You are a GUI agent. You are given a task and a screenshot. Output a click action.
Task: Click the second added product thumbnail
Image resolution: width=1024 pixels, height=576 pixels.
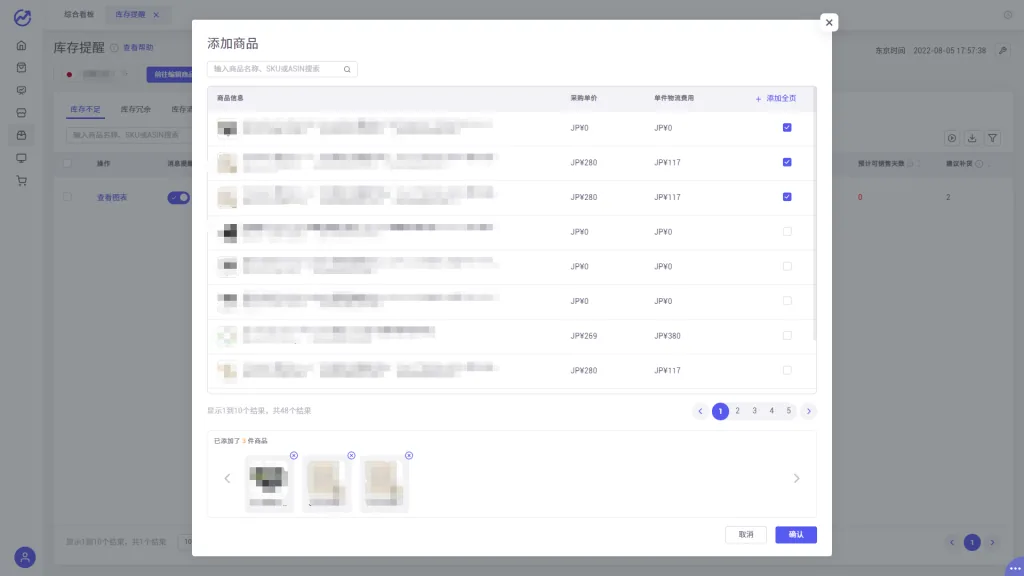click(x=327, y=484)
